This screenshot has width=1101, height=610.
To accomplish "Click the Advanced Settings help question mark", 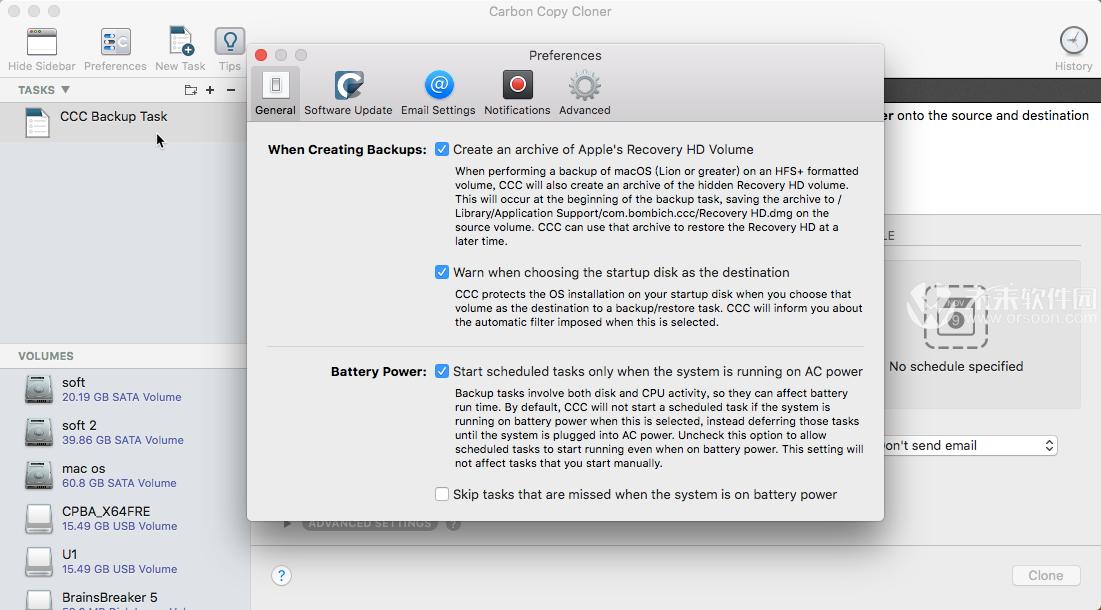I will [453, 524].
